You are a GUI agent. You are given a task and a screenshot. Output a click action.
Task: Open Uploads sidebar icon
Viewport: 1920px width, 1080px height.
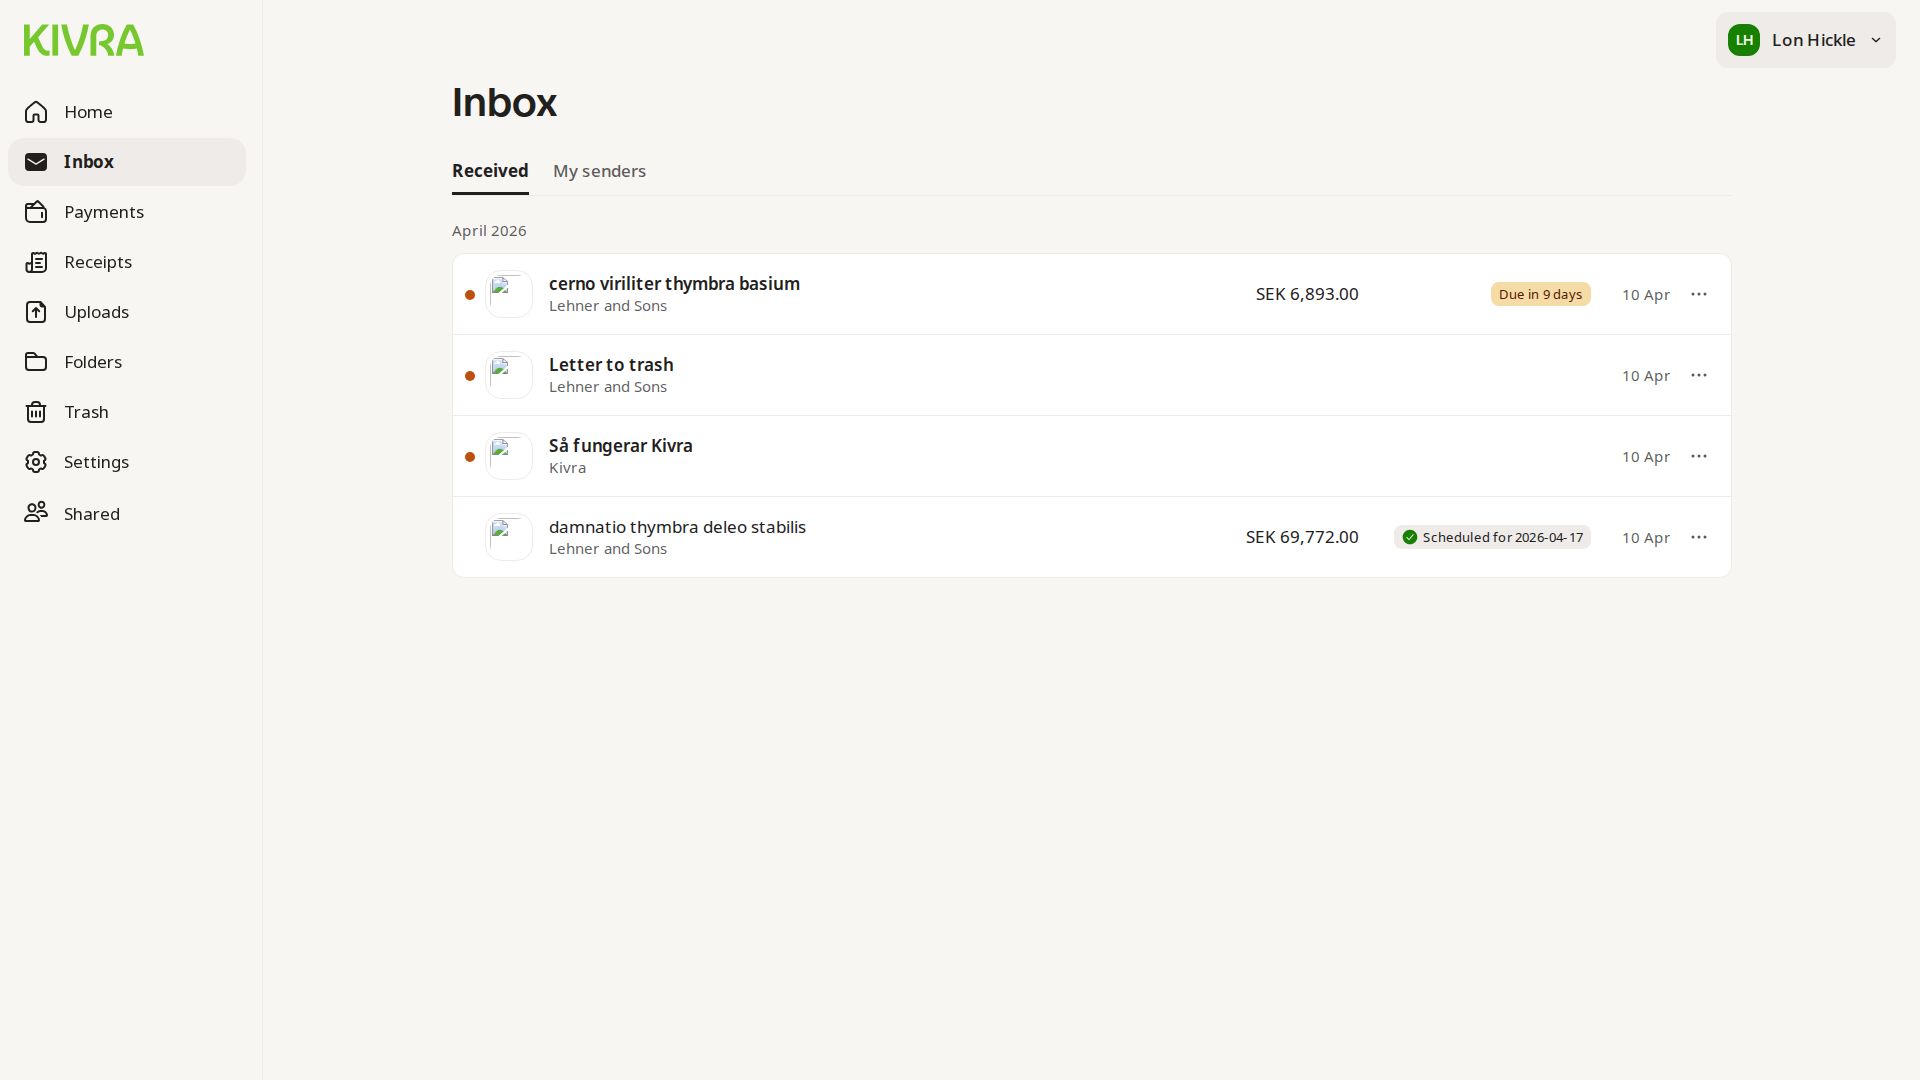[x=36, y=312]
